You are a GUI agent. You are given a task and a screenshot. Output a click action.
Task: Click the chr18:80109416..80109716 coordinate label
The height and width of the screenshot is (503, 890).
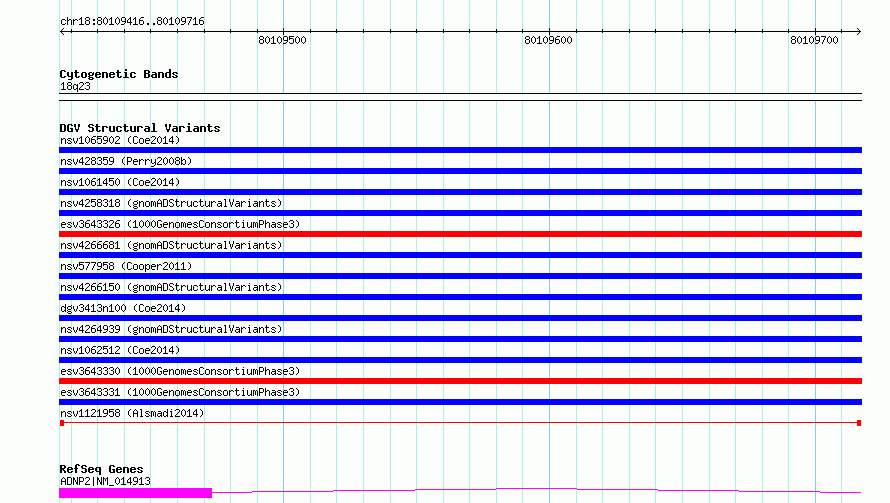pyautogui.click(x=132, y=21)
